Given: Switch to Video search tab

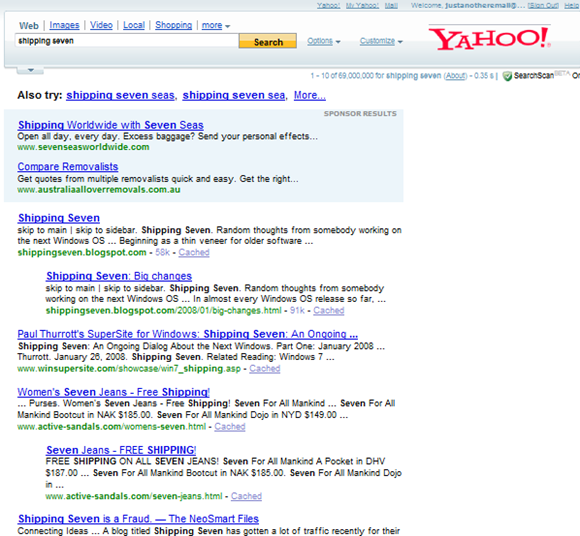Looking at the screenshot, I should [101, 25].
